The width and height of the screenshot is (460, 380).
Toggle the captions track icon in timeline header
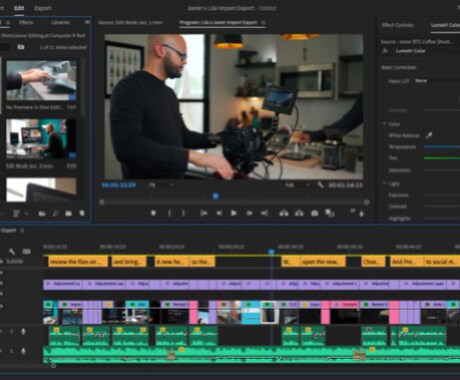point(26,251)
